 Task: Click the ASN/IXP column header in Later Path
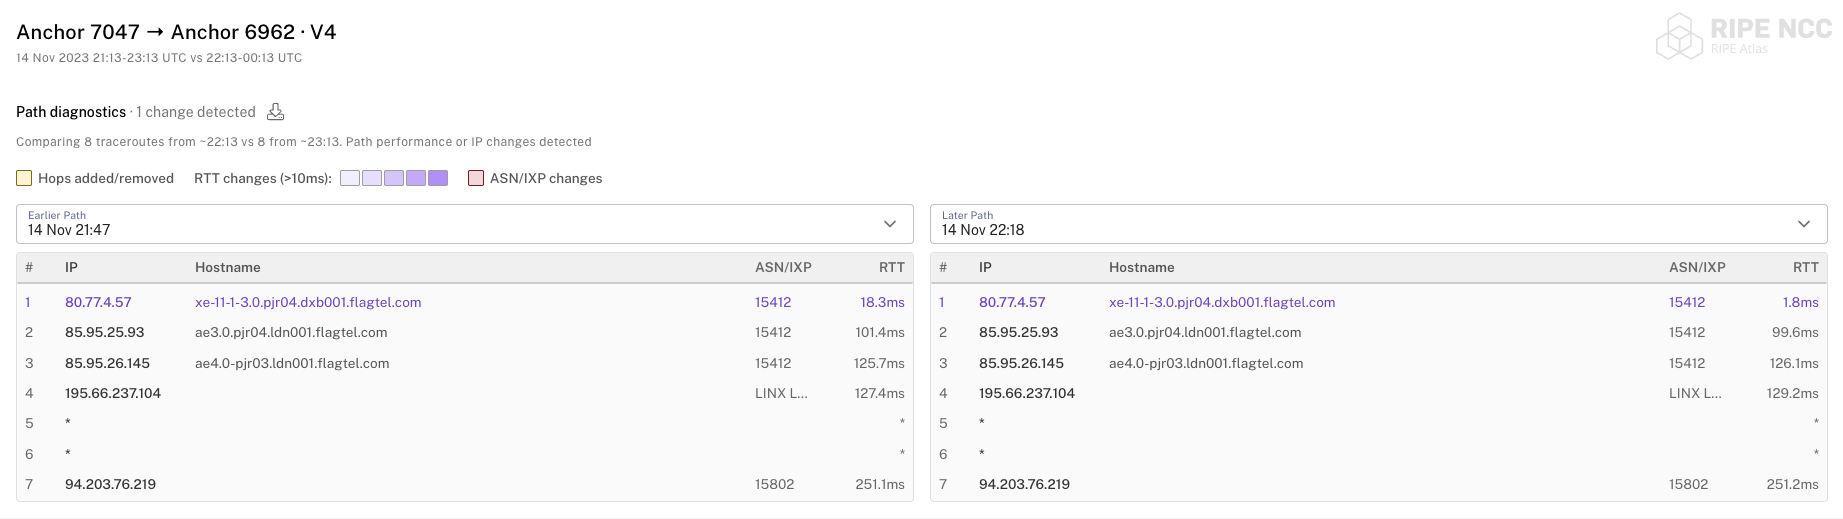tap(1697, 267)
